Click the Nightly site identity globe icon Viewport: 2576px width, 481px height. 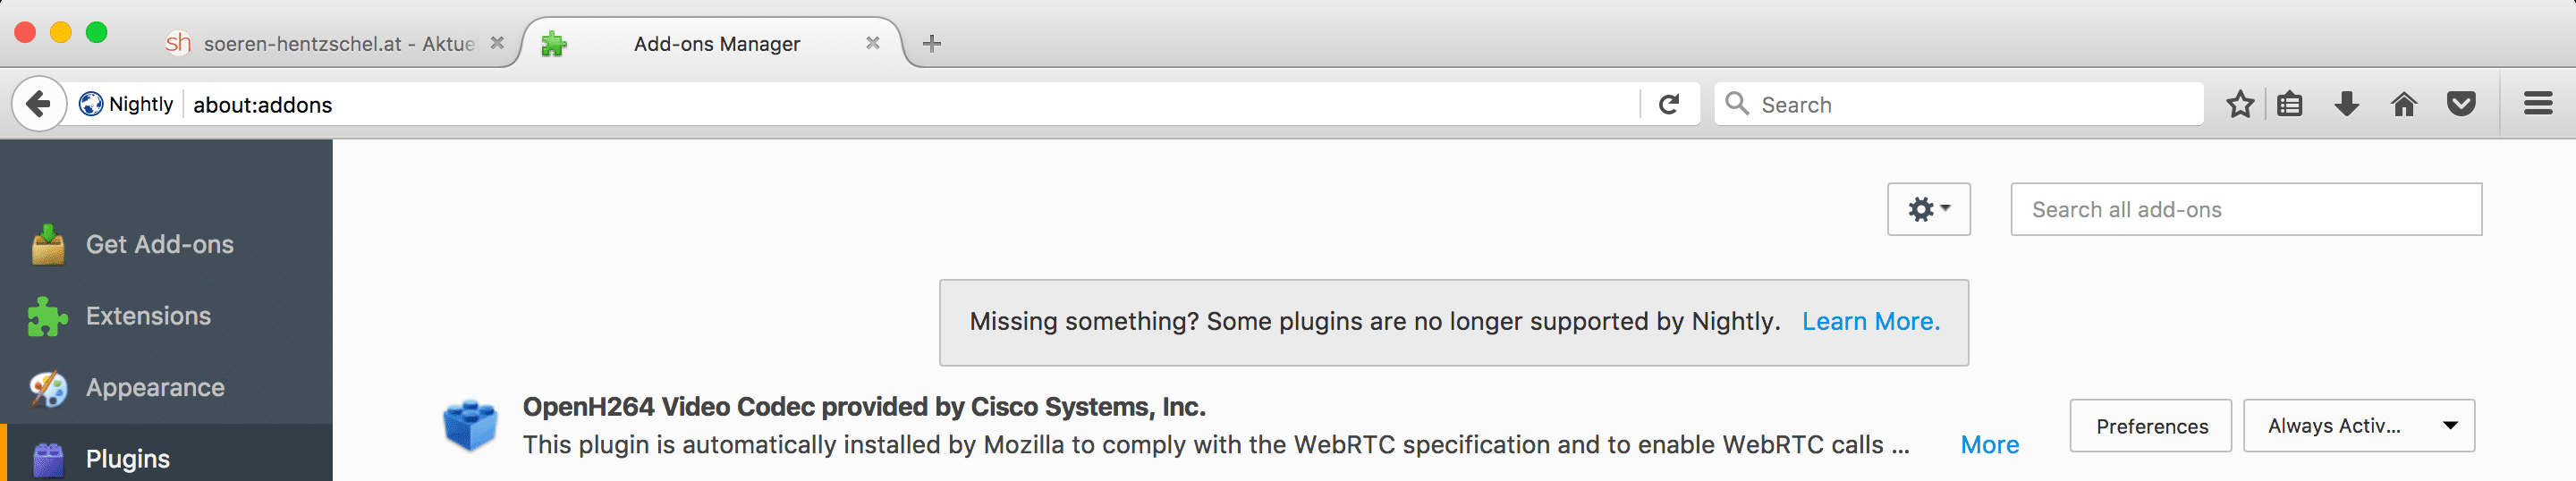[x=91, y=104]
